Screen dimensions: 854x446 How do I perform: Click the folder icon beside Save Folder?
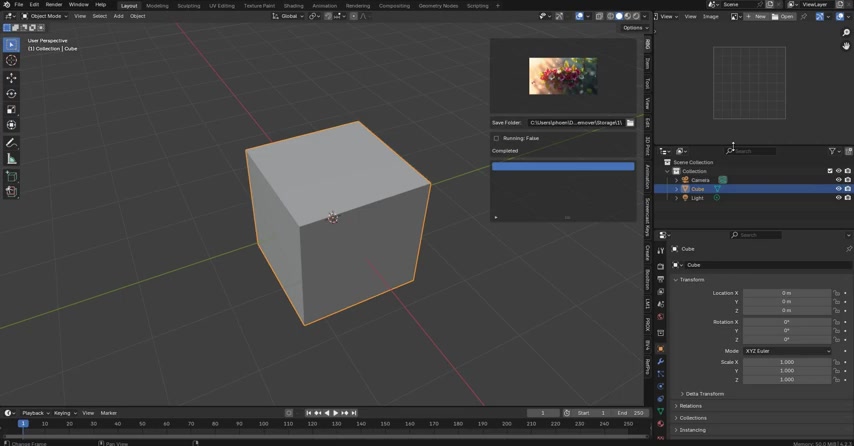click(630, 123)
